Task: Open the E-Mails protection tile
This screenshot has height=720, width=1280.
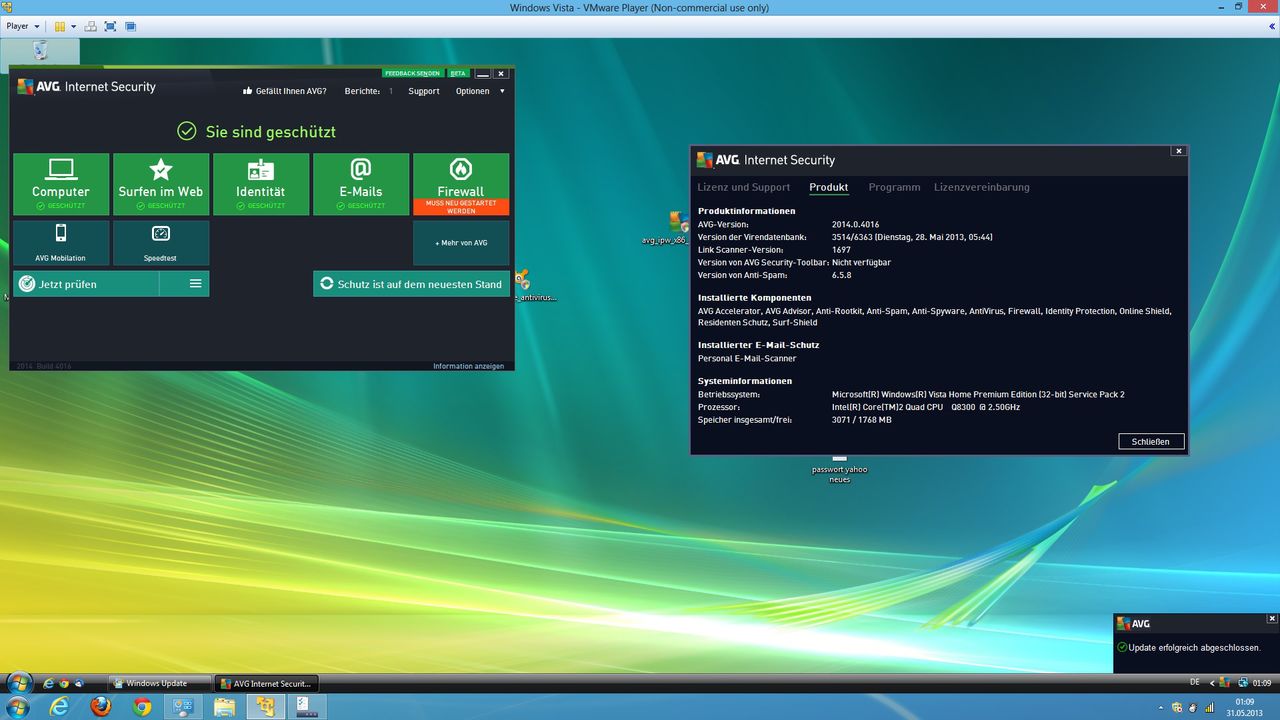Action: pos(361,184)
